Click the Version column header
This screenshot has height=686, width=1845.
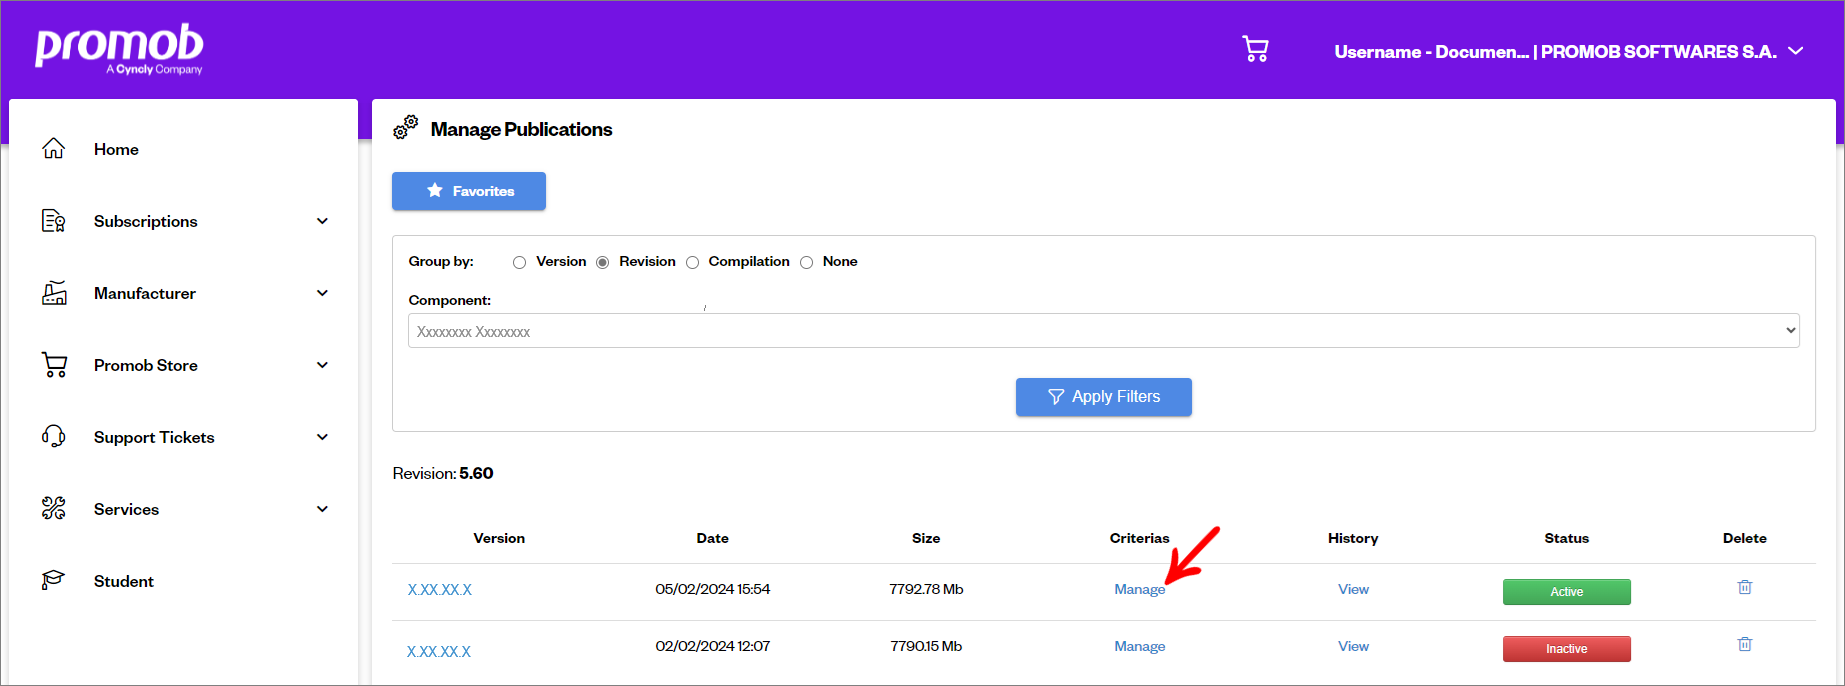pyautogui.click(x=499, y=538)
